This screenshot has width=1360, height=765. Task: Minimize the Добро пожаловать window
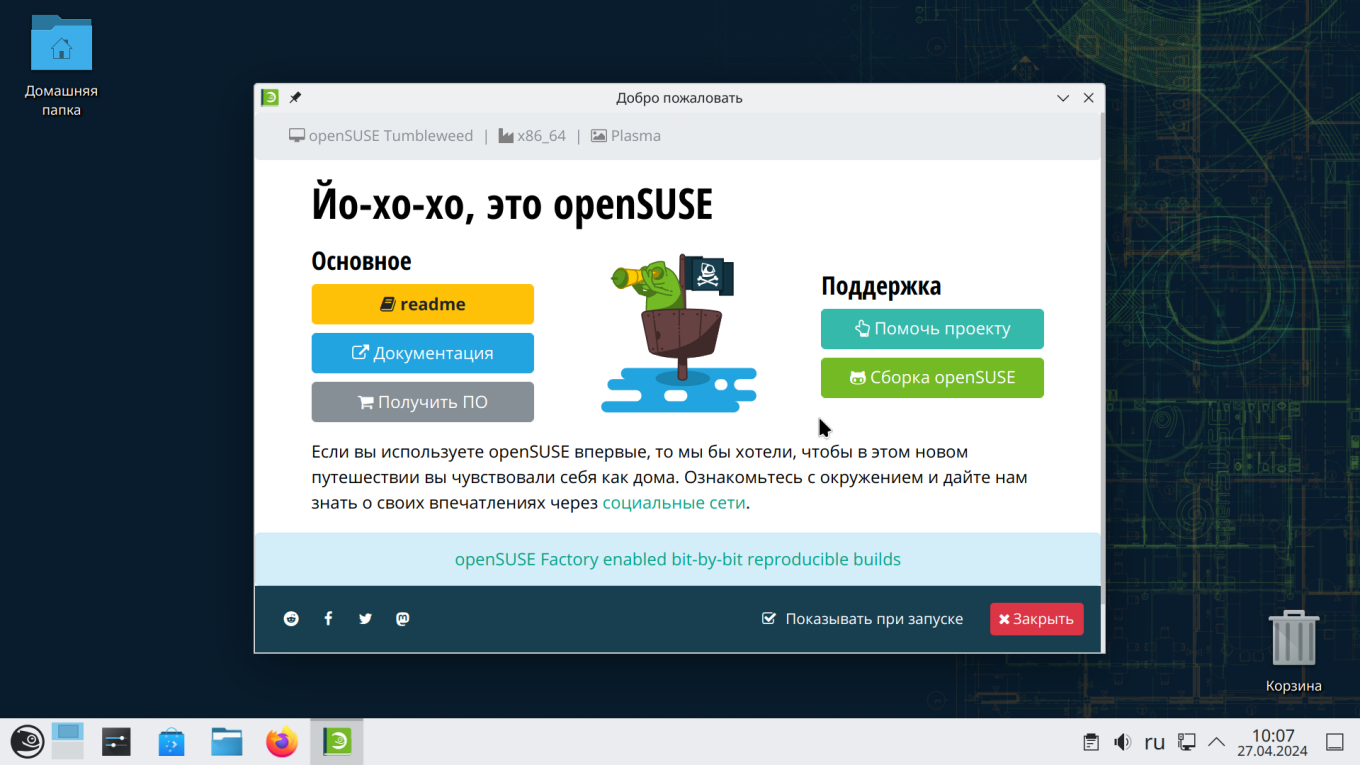click(1064, 98)
